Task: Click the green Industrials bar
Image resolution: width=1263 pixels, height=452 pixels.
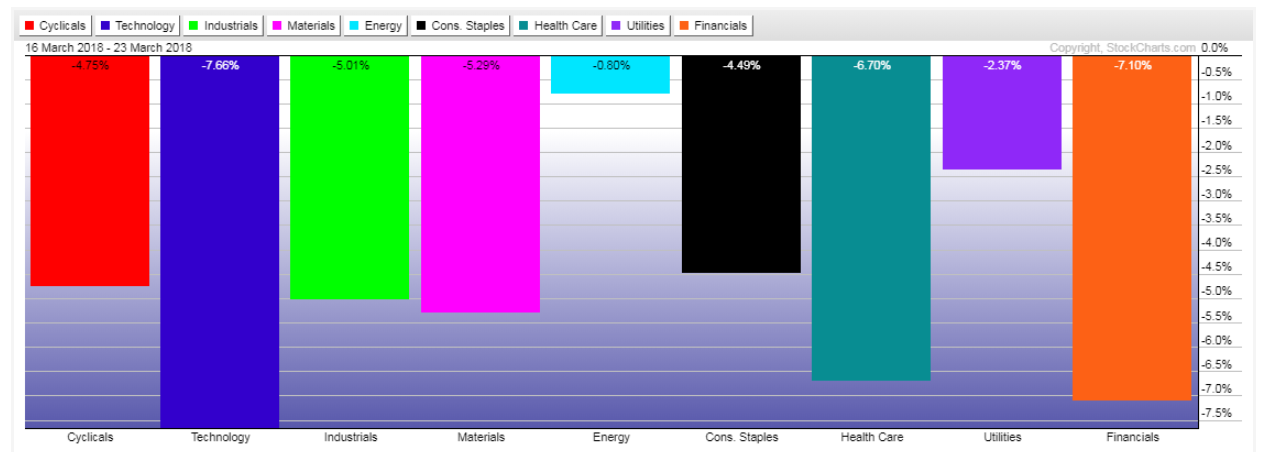Action: [x=350, y=177]
